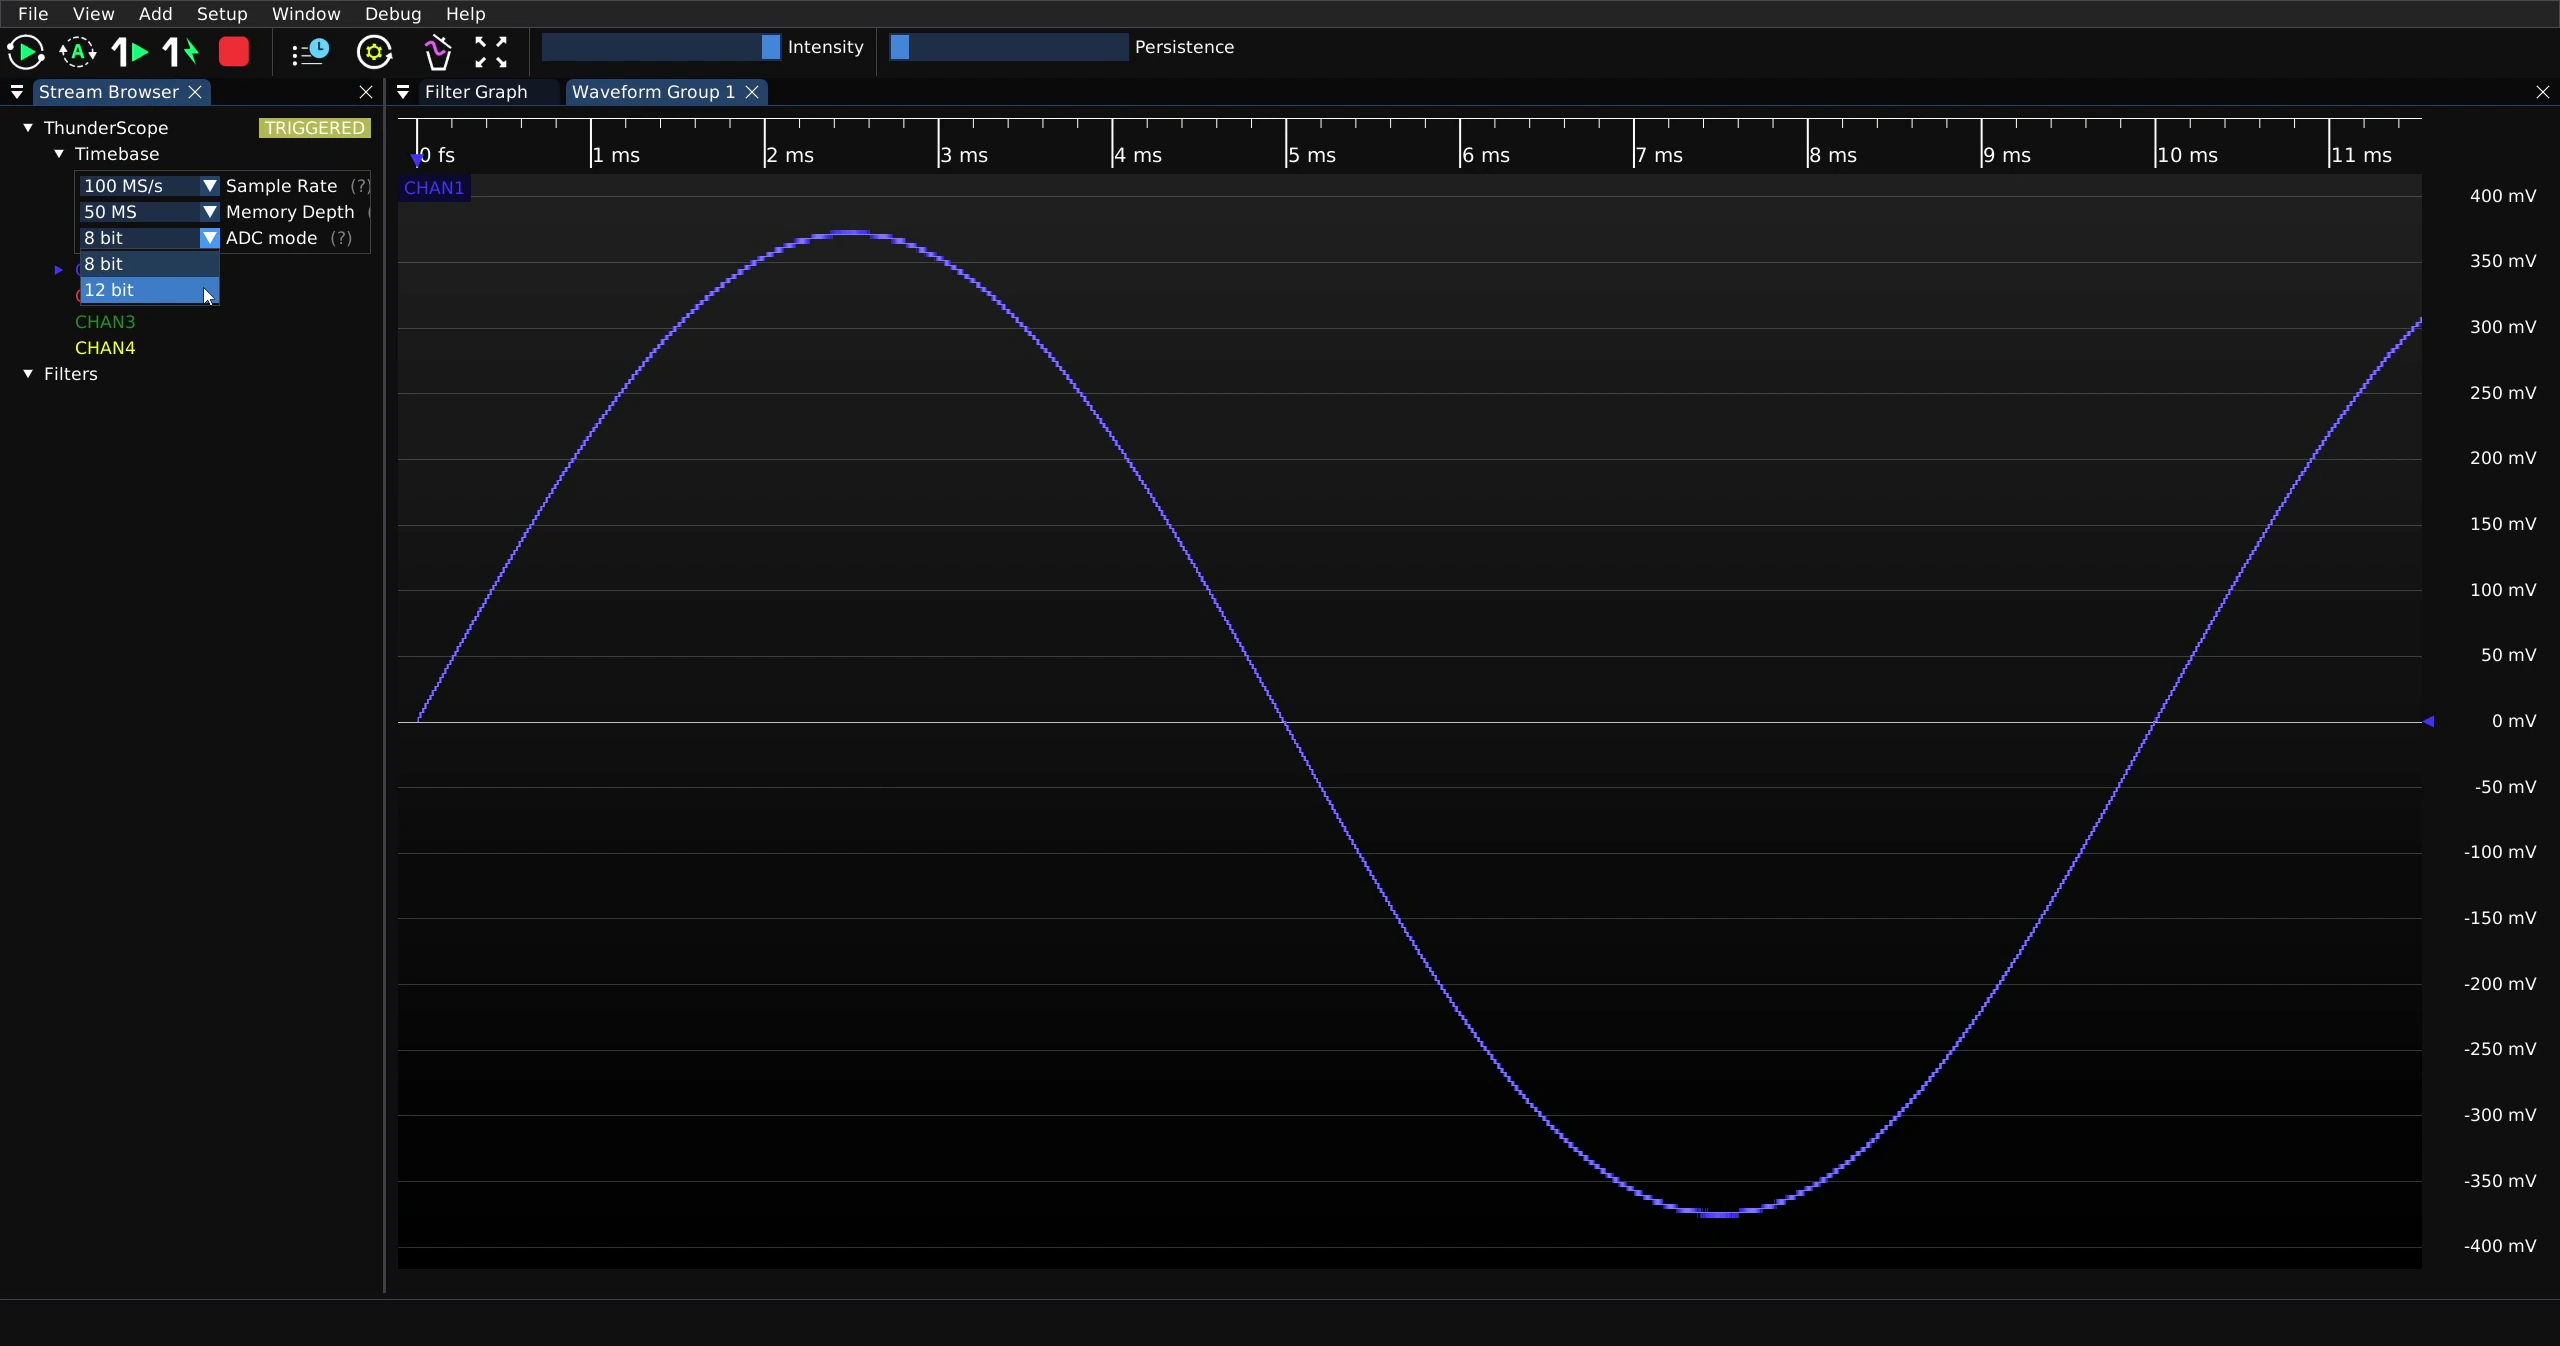
Task: Open the Window menu
Action: pyautogui.click(x=306, y=14)
